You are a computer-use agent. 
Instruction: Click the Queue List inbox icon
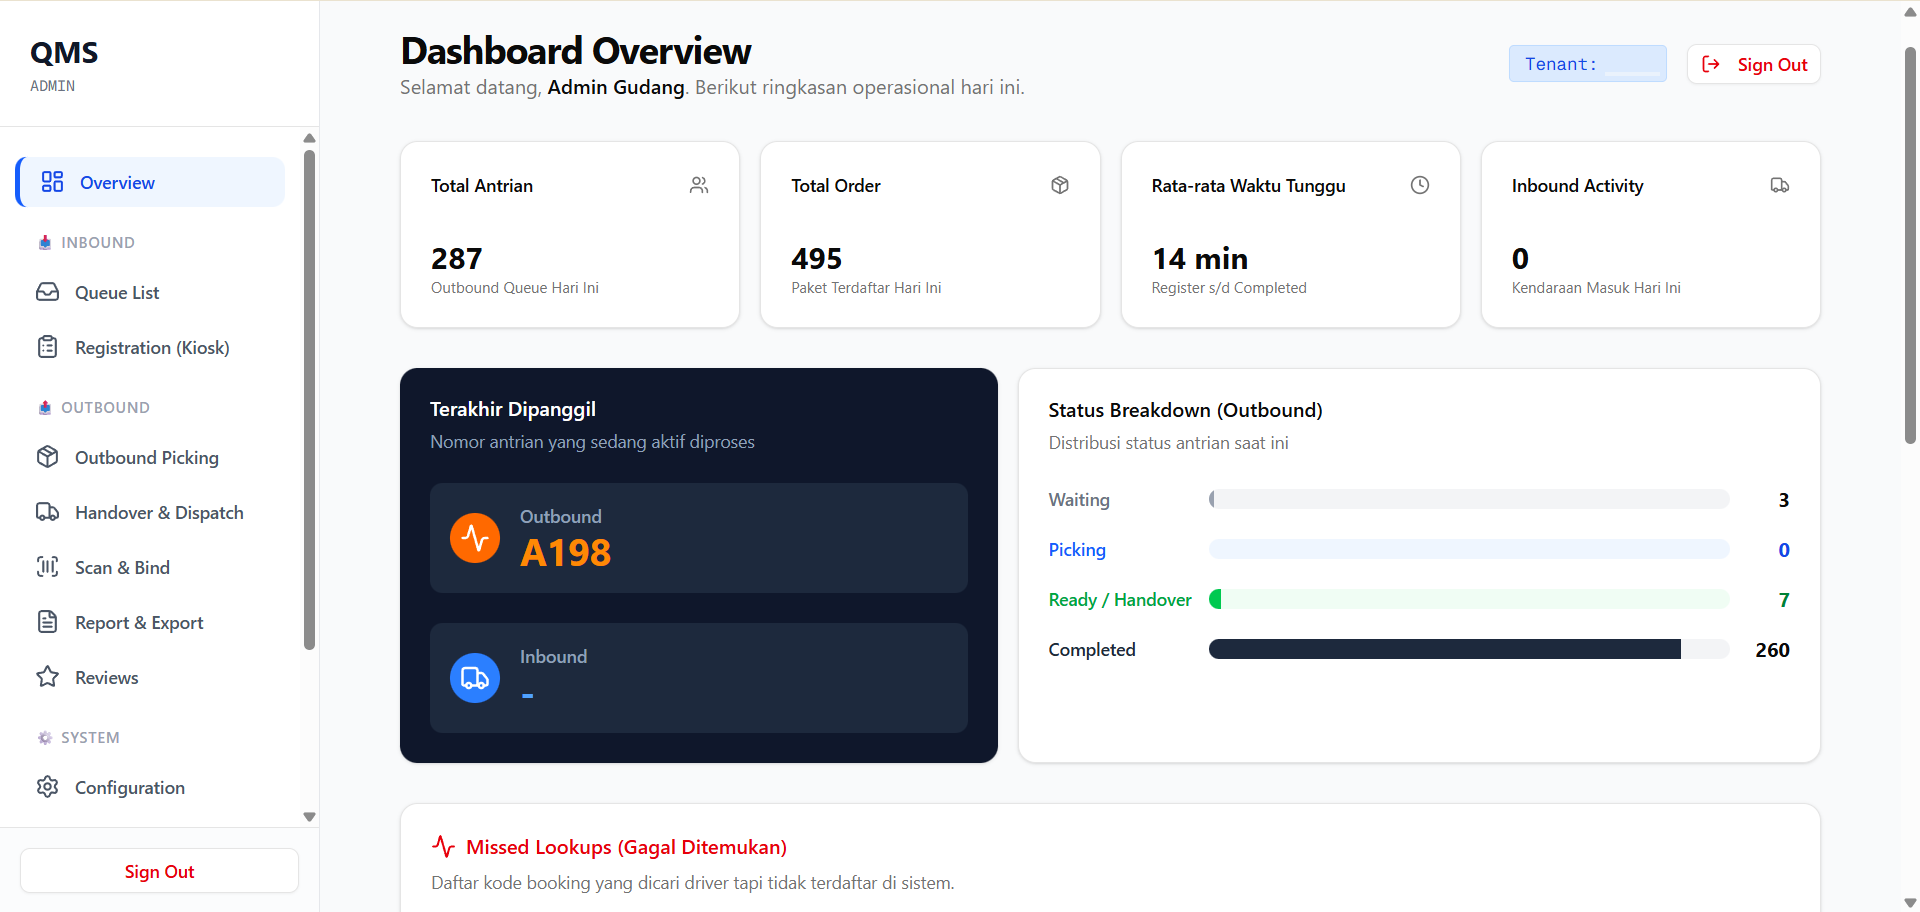(x=48, y=292)
